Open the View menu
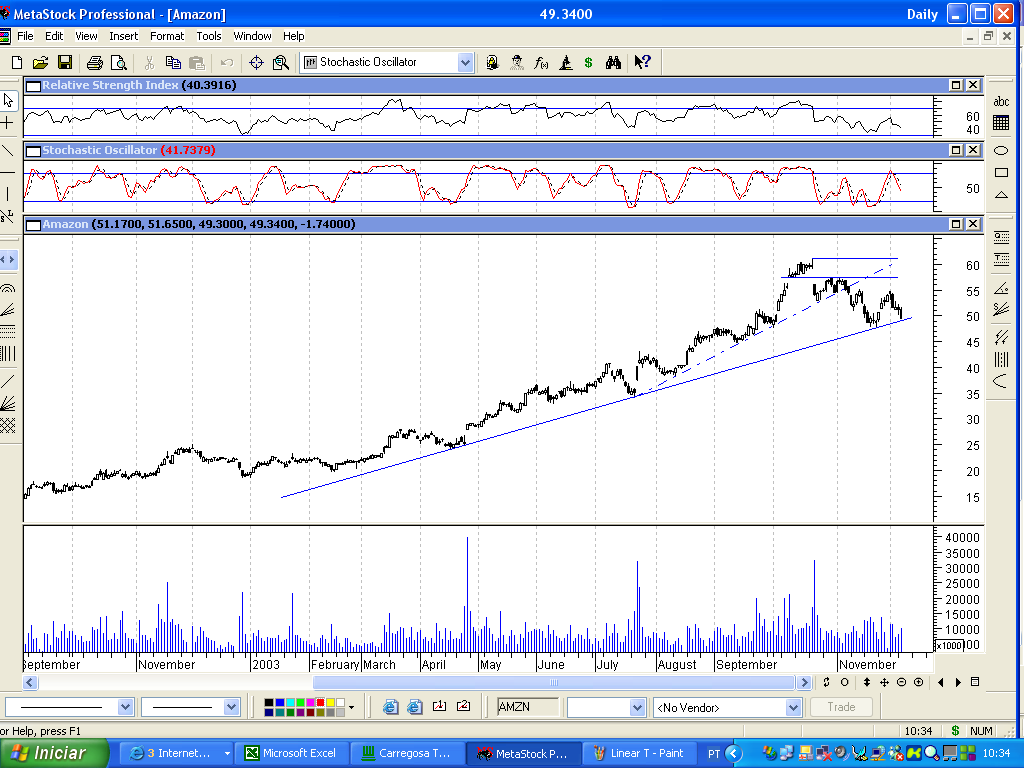The image size is (1024, 768). pos(86,36)
